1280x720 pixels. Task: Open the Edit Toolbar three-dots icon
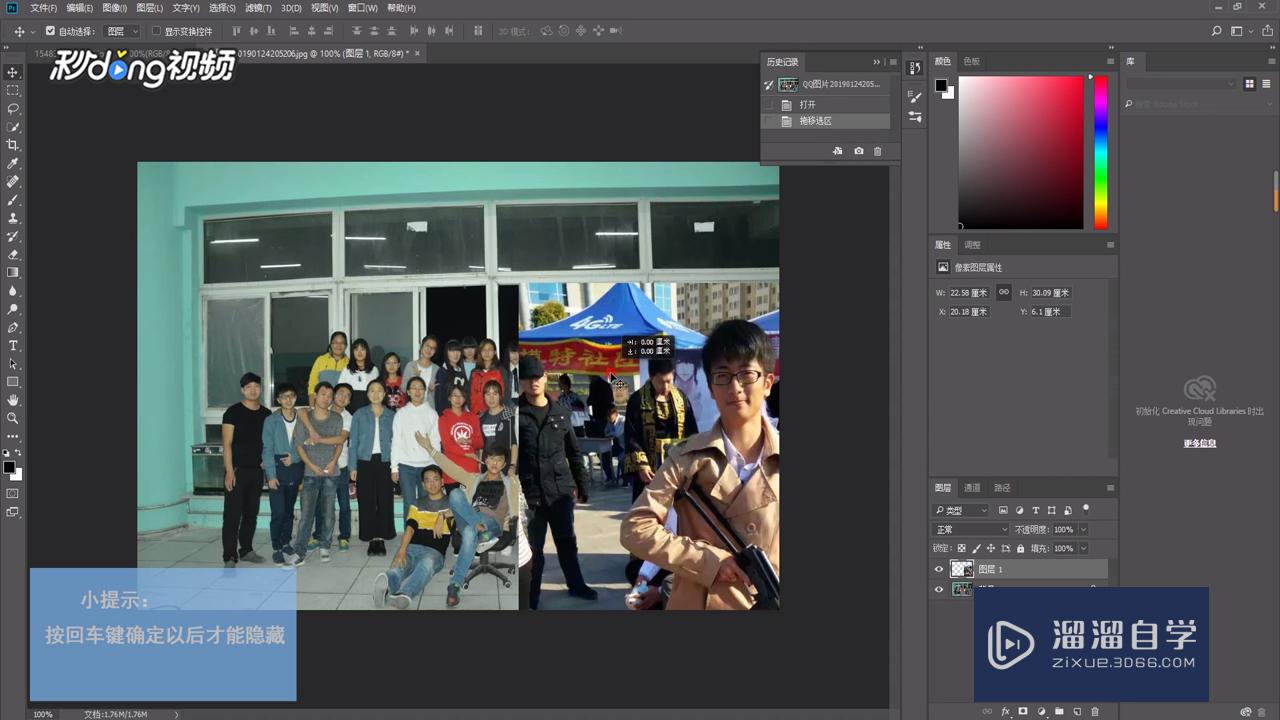click(13, 436)
